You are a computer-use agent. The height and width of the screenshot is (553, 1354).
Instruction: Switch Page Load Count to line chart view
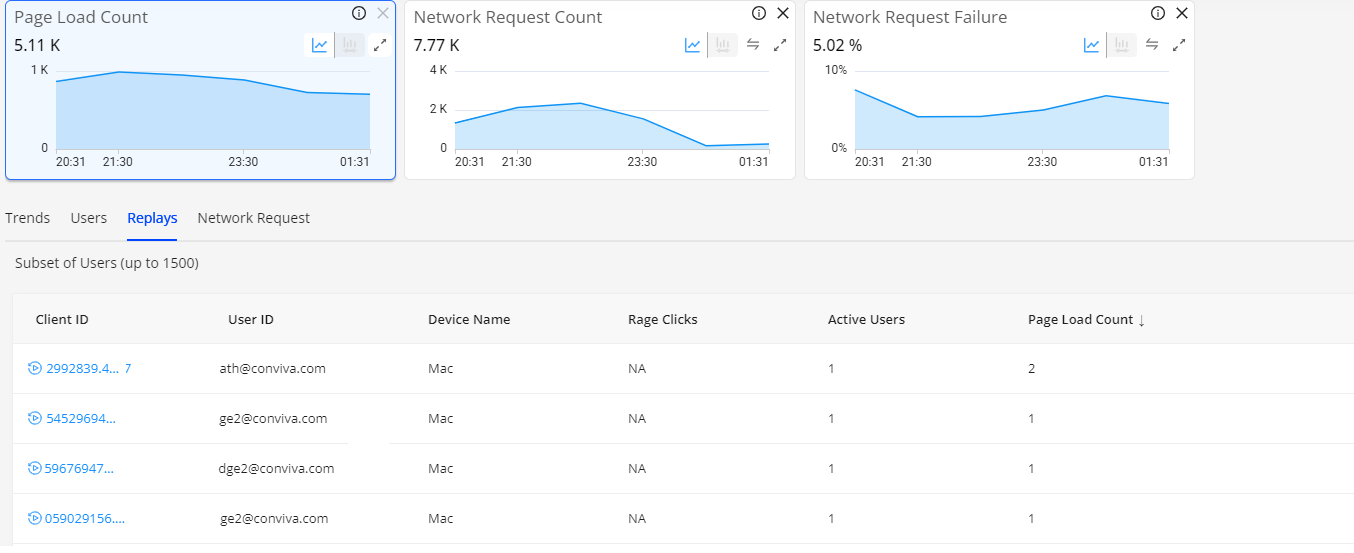319,45
